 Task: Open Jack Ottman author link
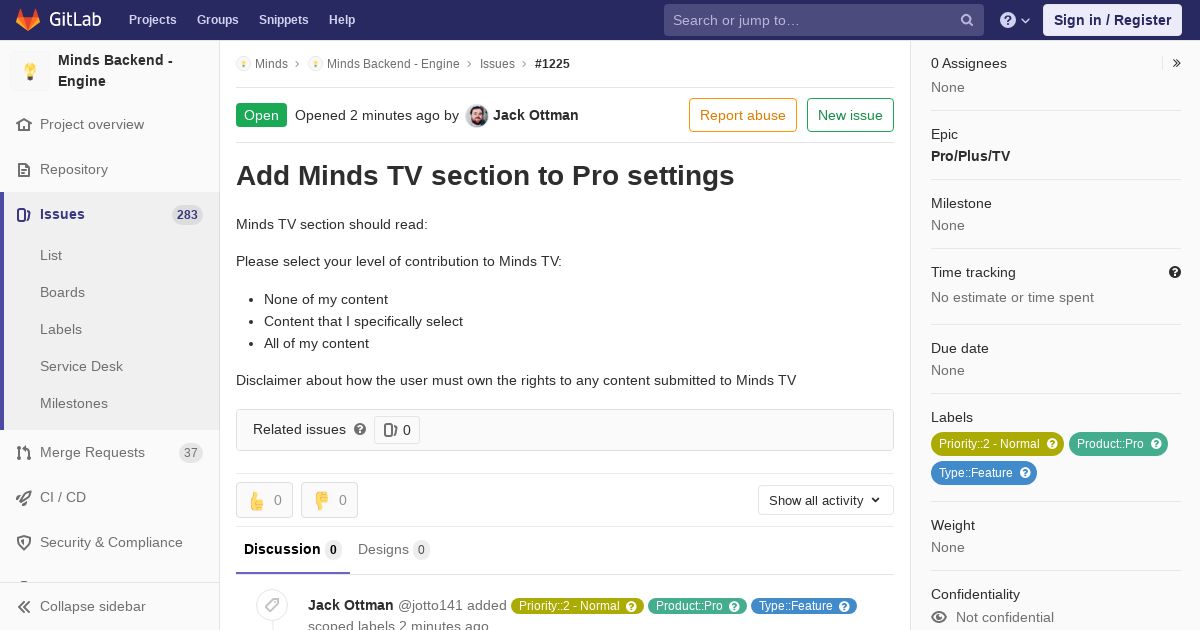pos(536,115)
